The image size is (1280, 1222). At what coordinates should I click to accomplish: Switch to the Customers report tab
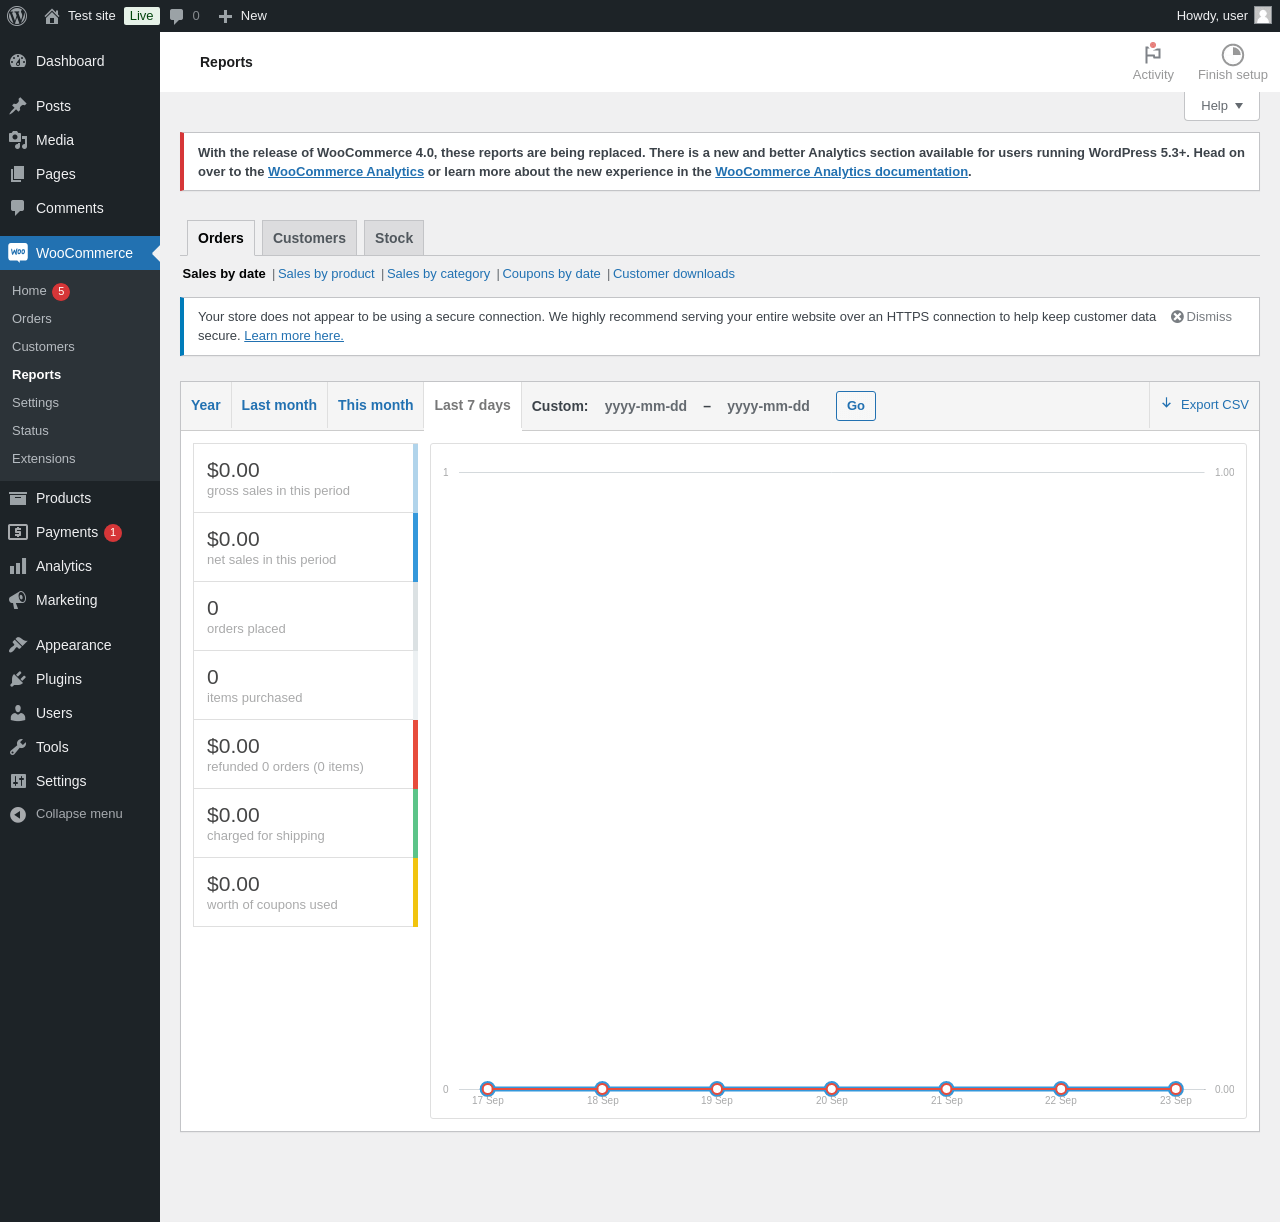[x=309, y=238]
